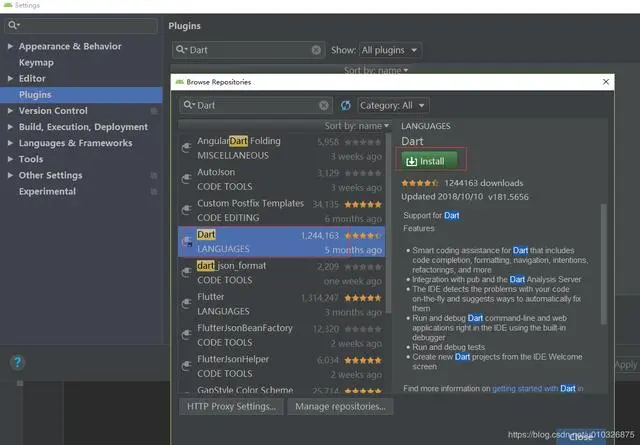Viewport: 640px width, 445px height.
Task: Click plugin icon beside AutoJson
Action: point(187,179)
